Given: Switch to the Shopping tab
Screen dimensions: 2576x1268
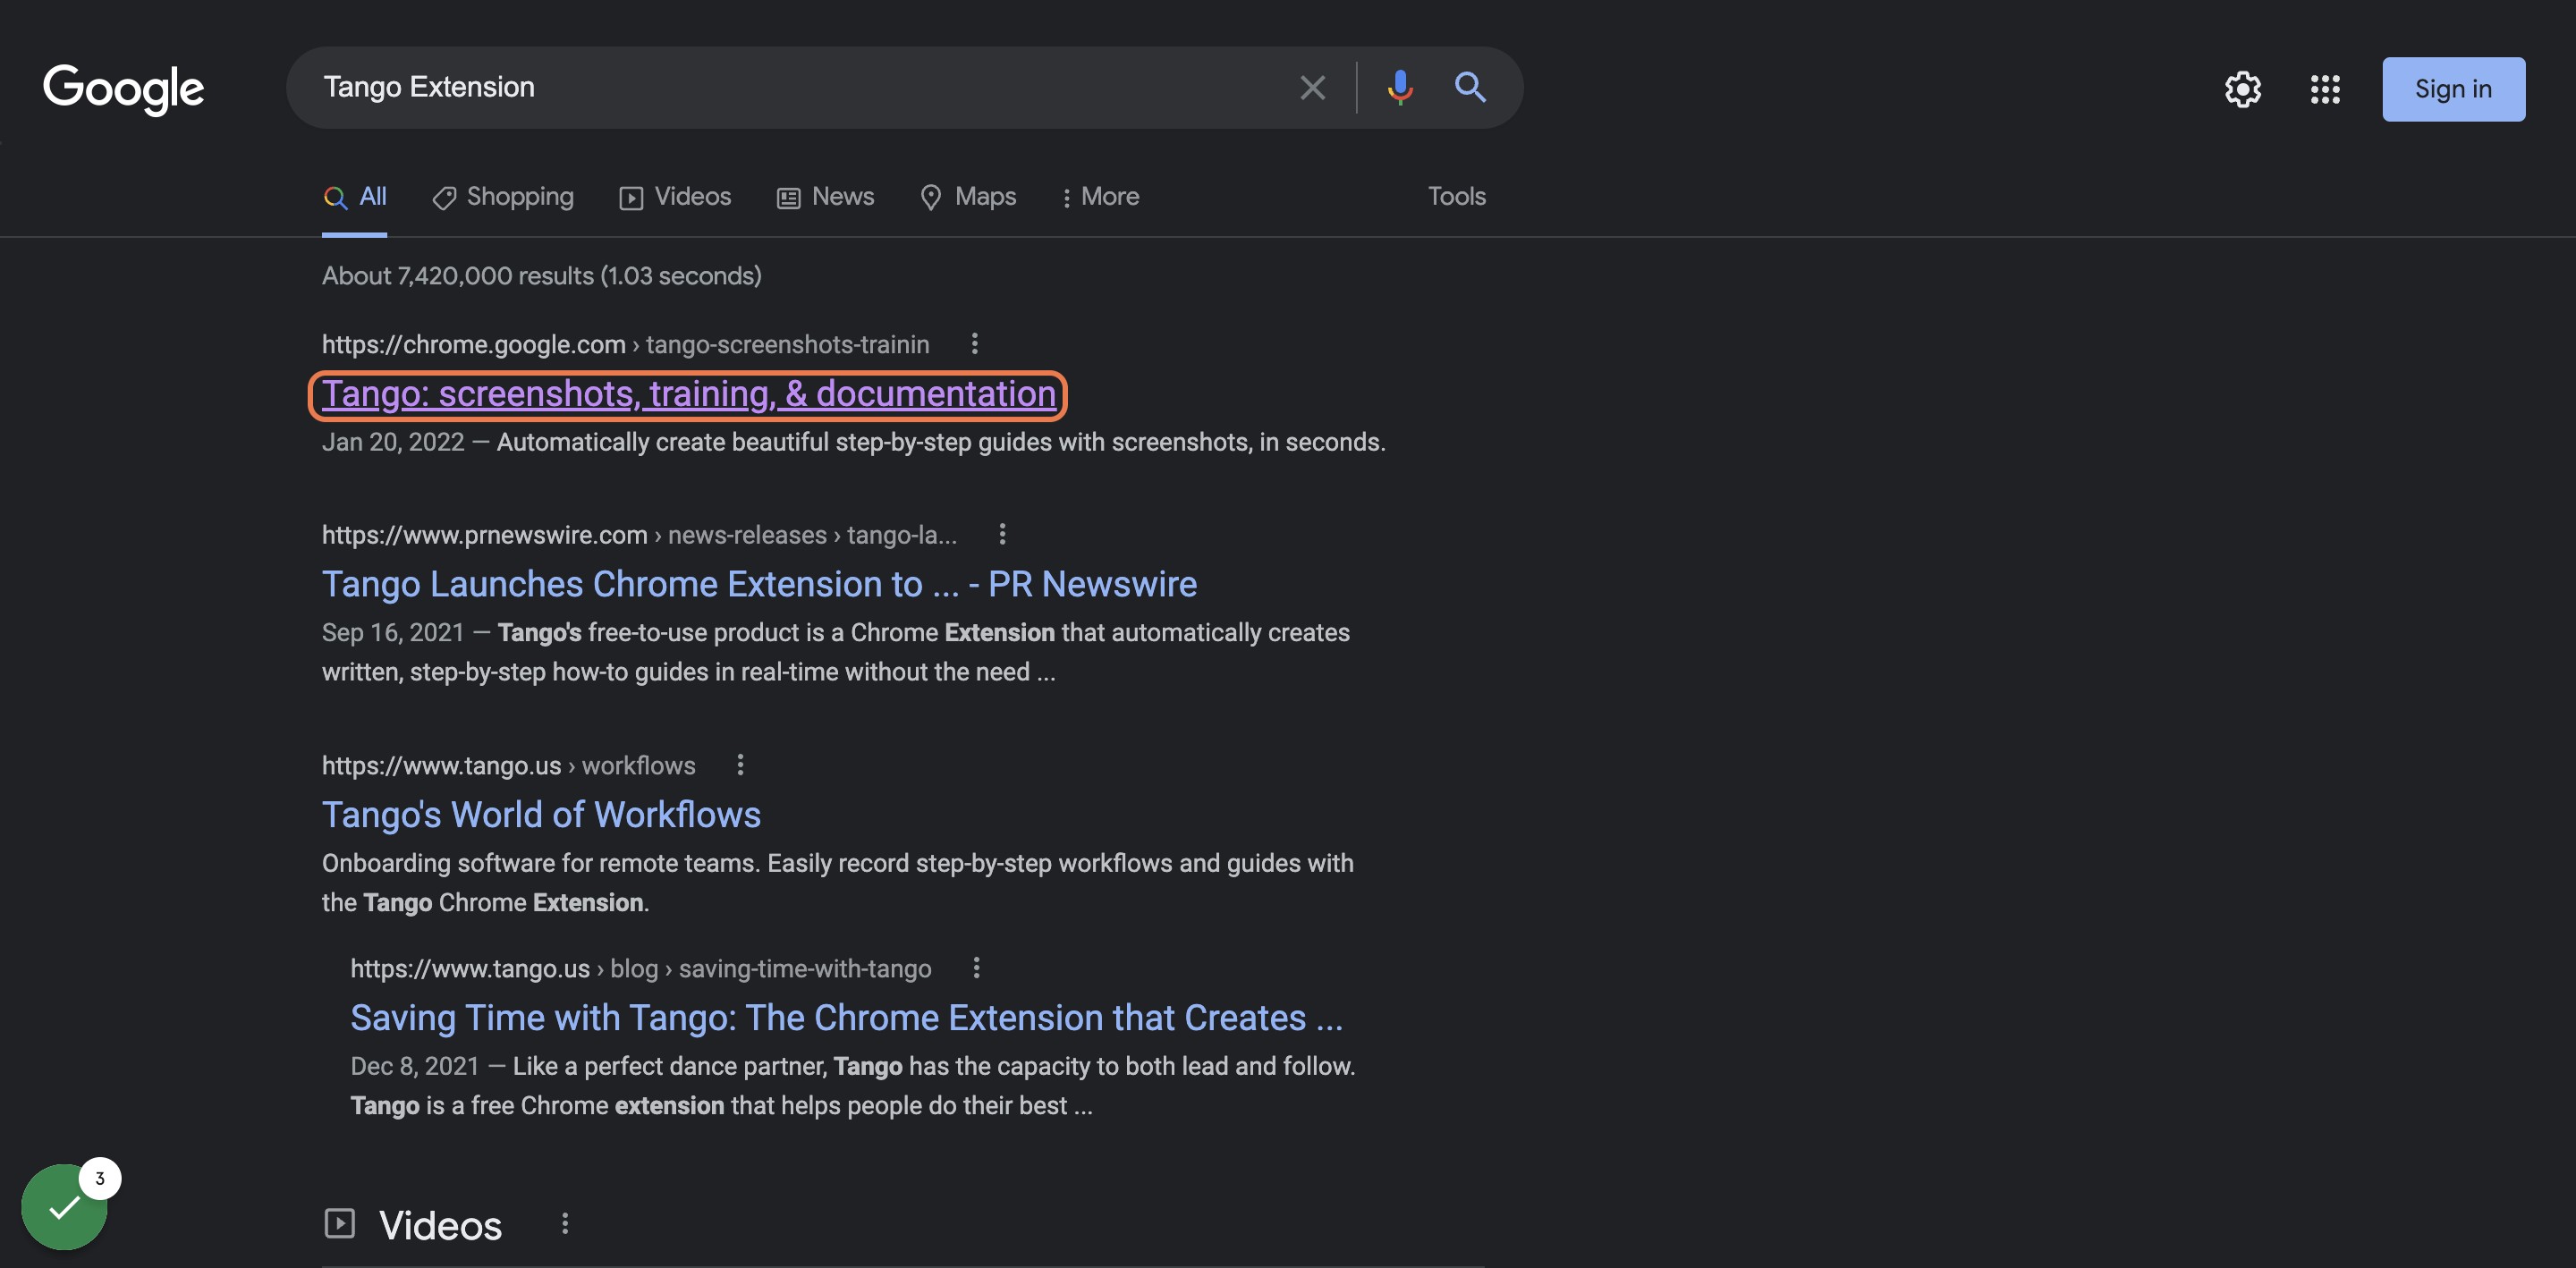Looking at the screenshot, I should pos(503,197).
